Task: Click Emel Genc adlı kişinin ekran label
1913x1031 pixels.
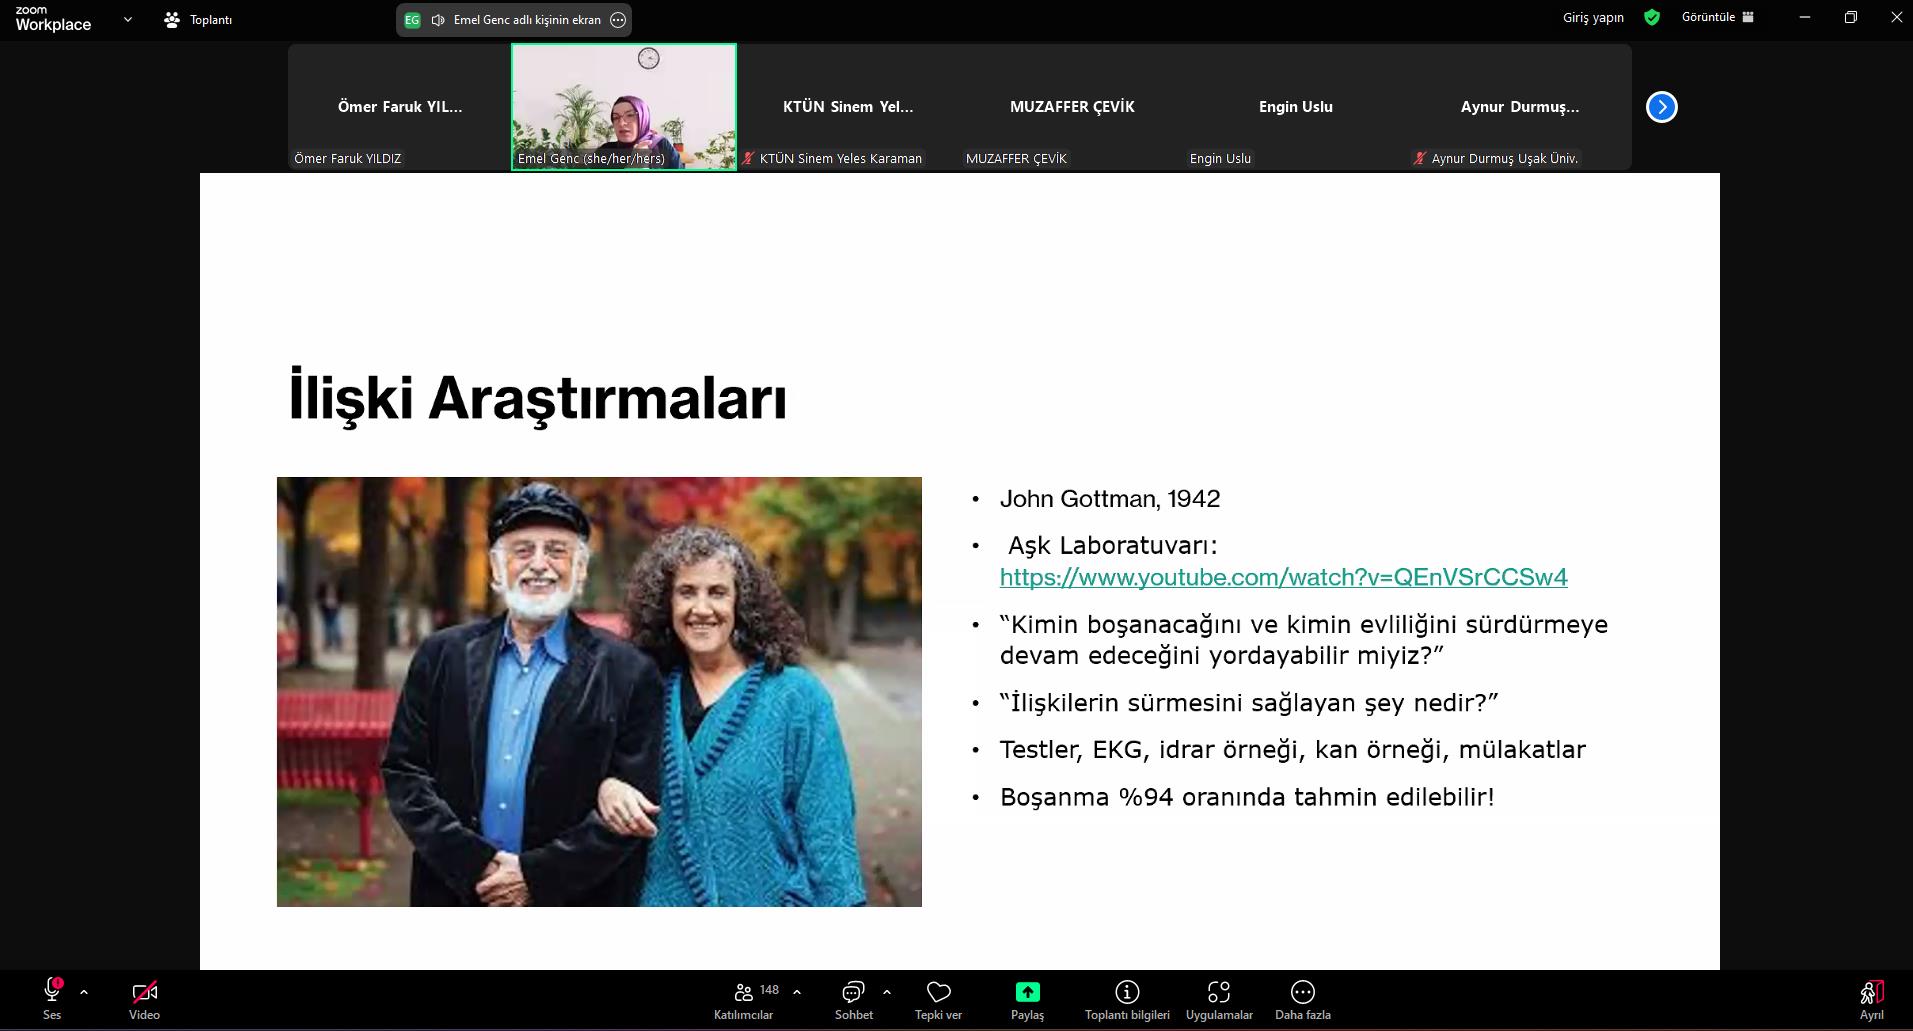Action: [x=527, y=20]
